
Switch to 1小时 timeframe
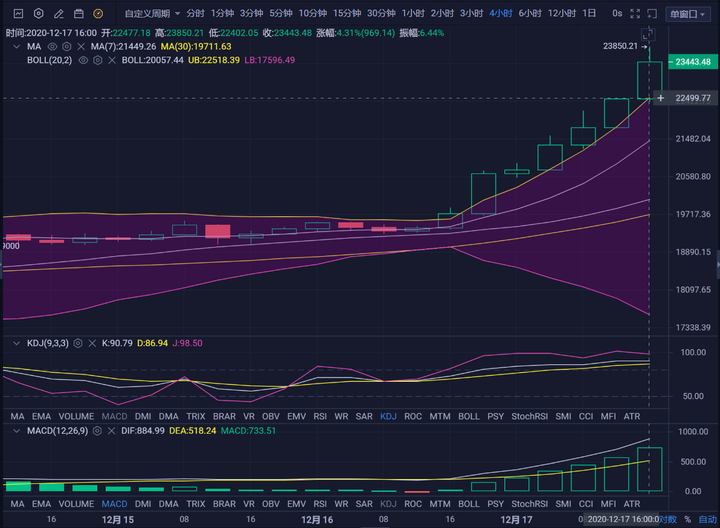click(x=413, y=14)
